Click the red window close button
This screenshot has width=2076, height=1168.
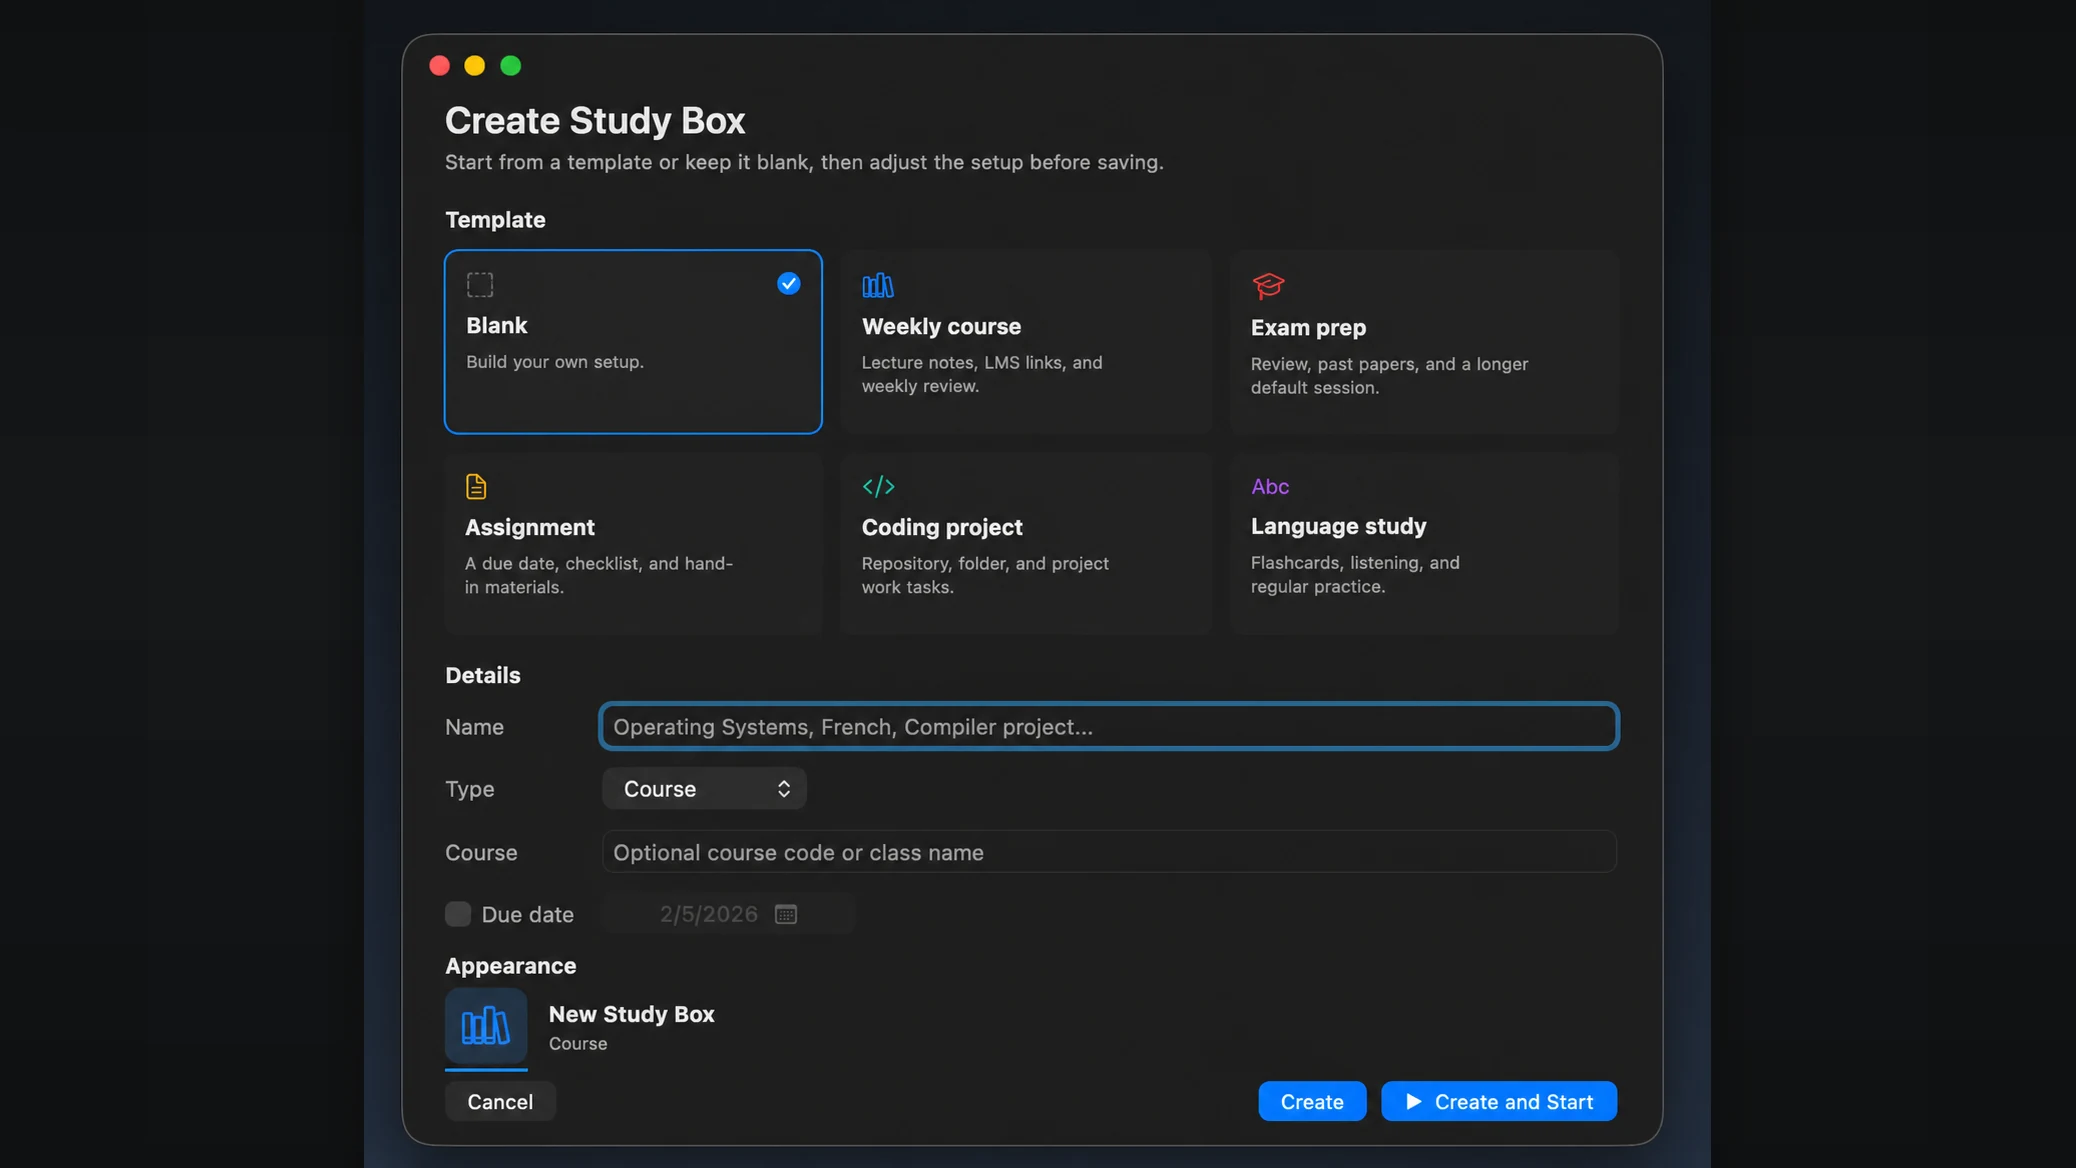[439, 66]
